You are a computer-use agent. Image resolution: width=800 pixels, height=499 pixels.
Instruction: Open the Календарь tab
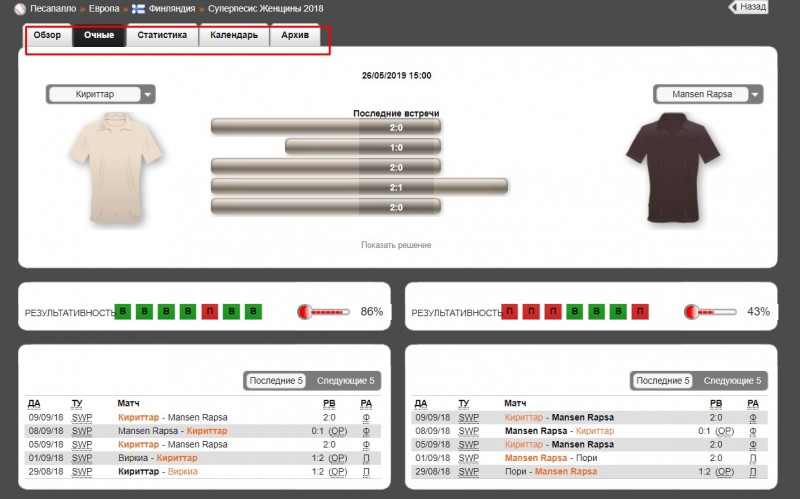(x=234, y=35)
